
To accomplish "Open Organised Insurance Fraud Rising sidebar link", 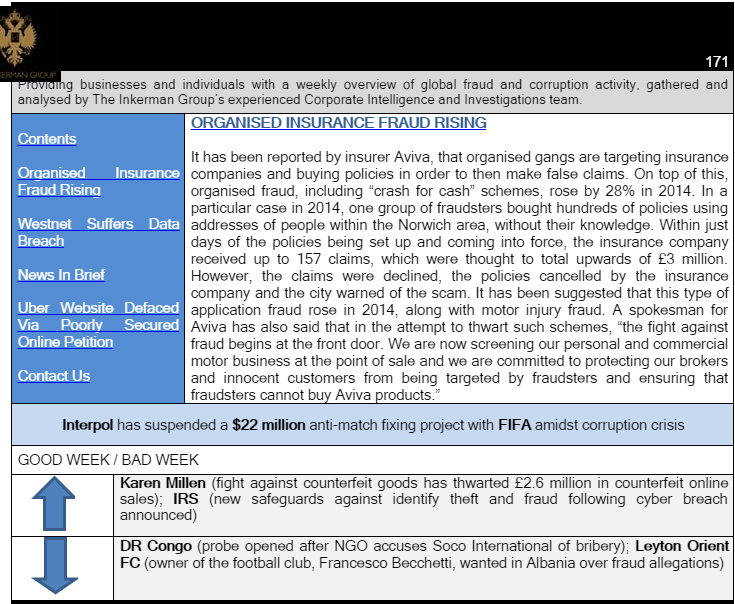I will pyautogui.click(x=98, y=181).
